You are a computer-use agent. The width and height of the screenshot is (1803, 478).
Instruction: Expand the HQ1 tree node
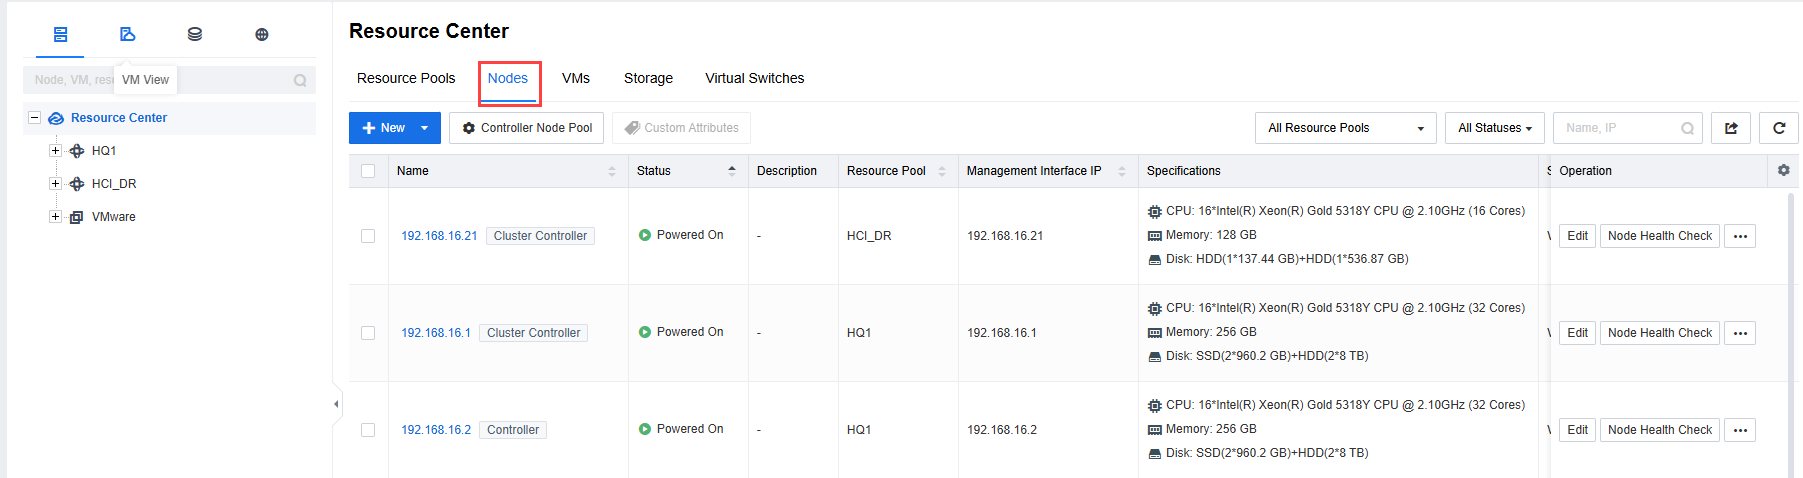[x=55, y=151]
